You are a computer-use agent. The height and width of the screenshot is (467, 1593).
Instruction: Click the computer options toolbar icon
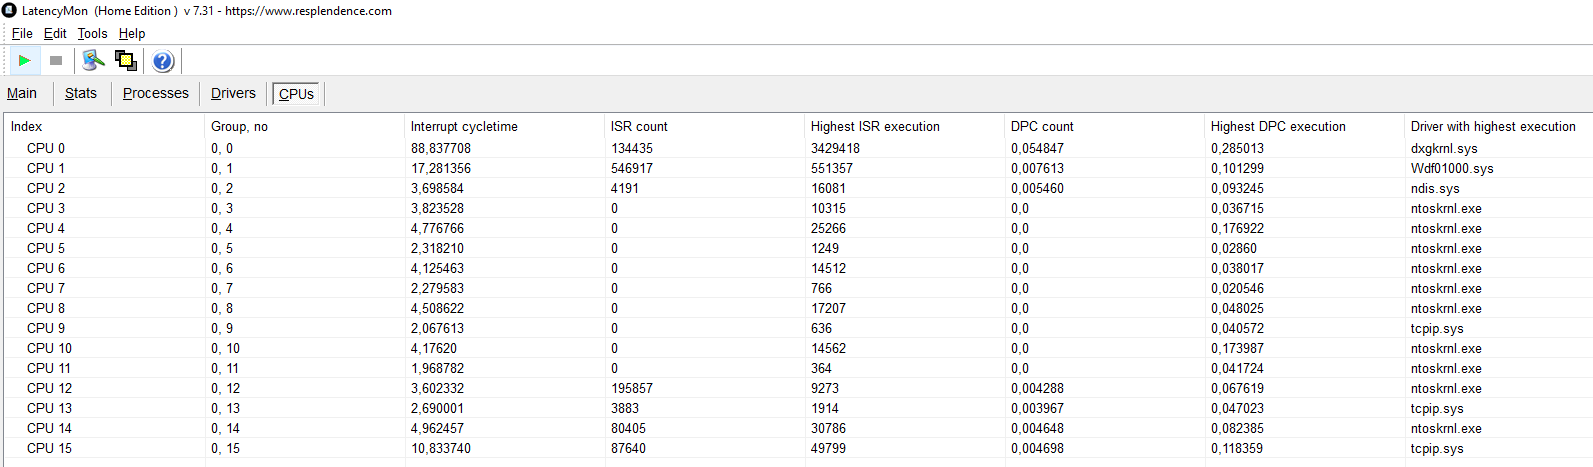(93, 61)
